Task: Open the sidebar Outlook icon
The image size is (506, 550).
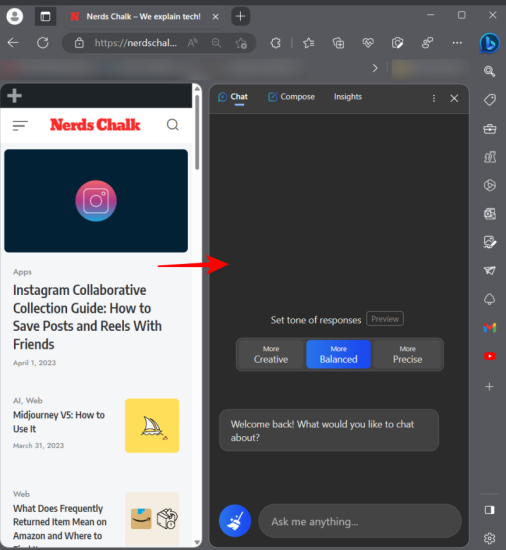Action: (490, 213)
